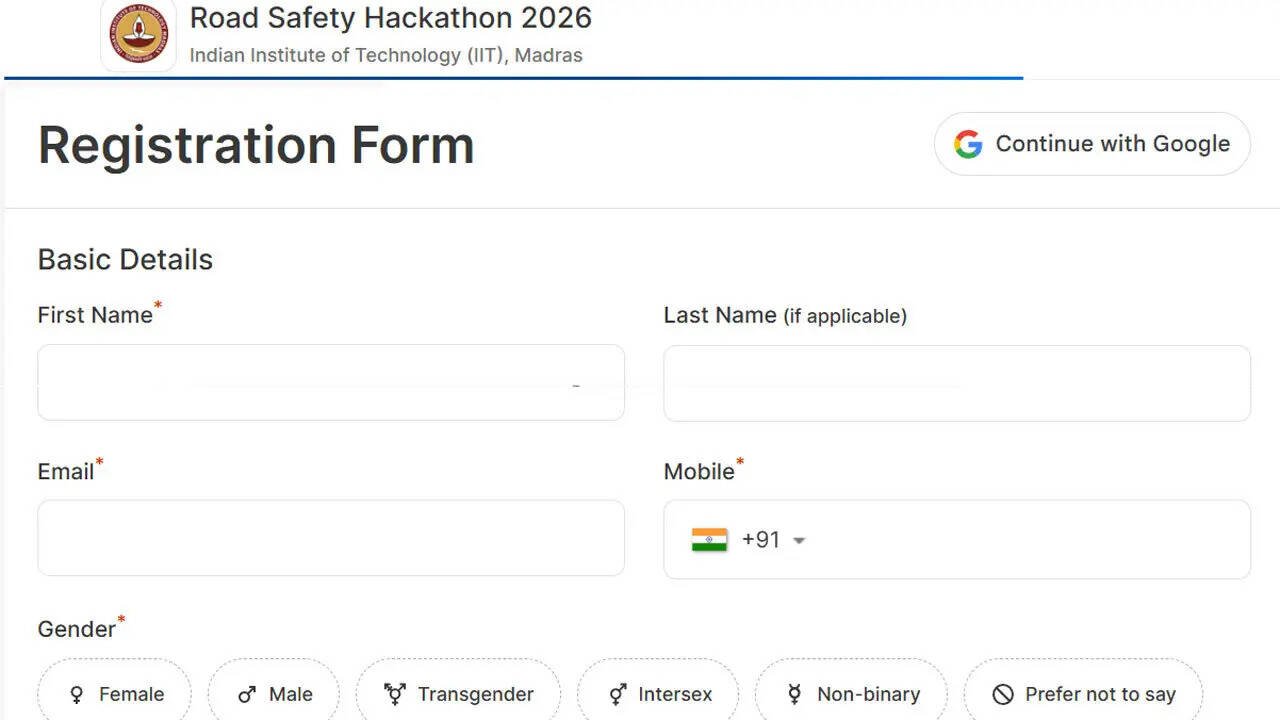Click the non-binary gender symbol icon
1280x720 pixels.
point(794,693)
